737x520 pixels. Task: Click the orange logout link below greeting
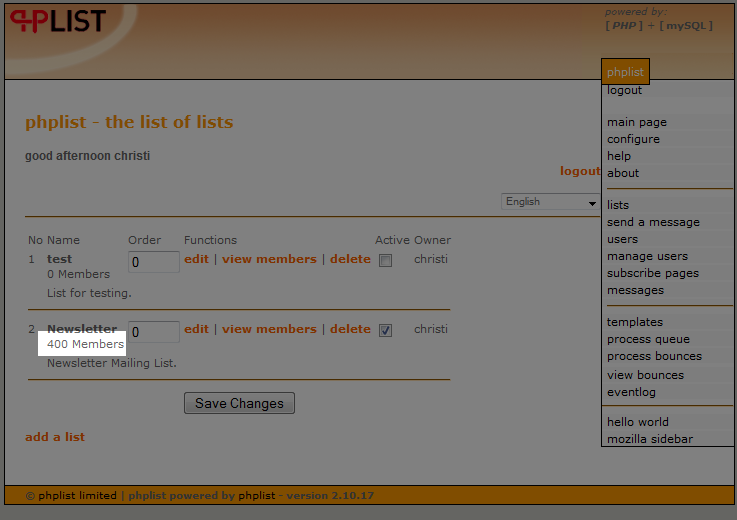tap(580, 171)
